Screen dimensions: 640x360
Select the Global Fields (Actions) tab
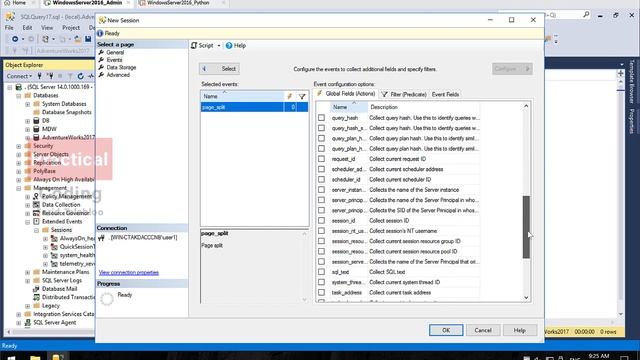346,94
